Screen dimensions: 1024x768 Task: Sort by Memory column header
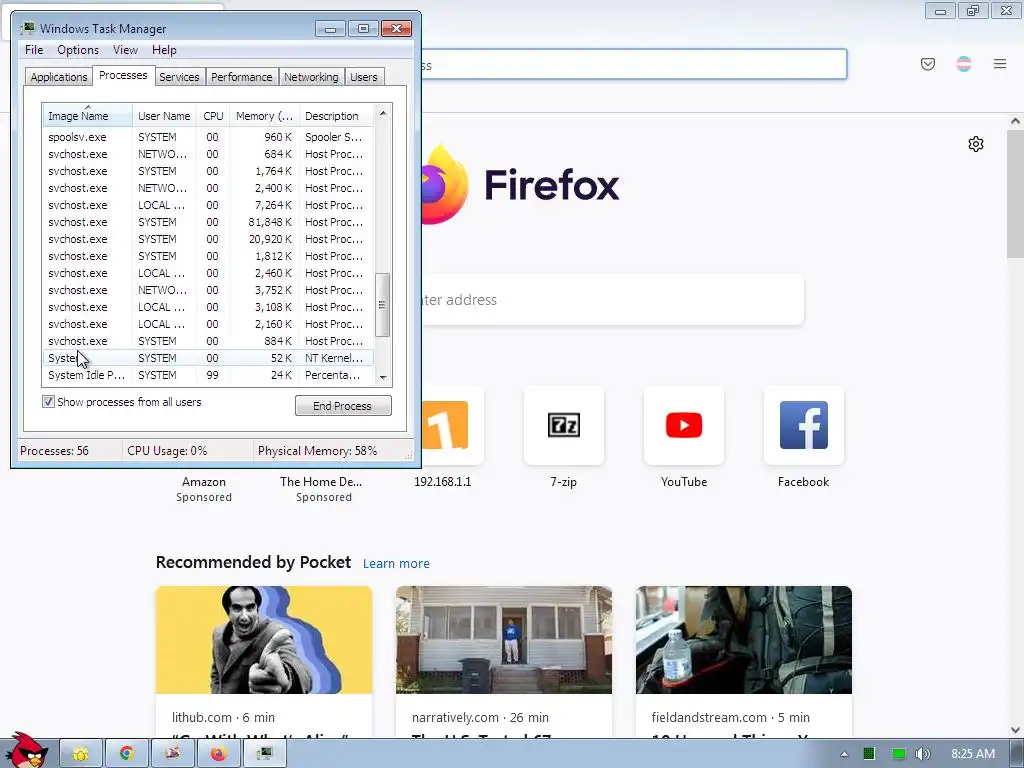[x=264, y=116]
